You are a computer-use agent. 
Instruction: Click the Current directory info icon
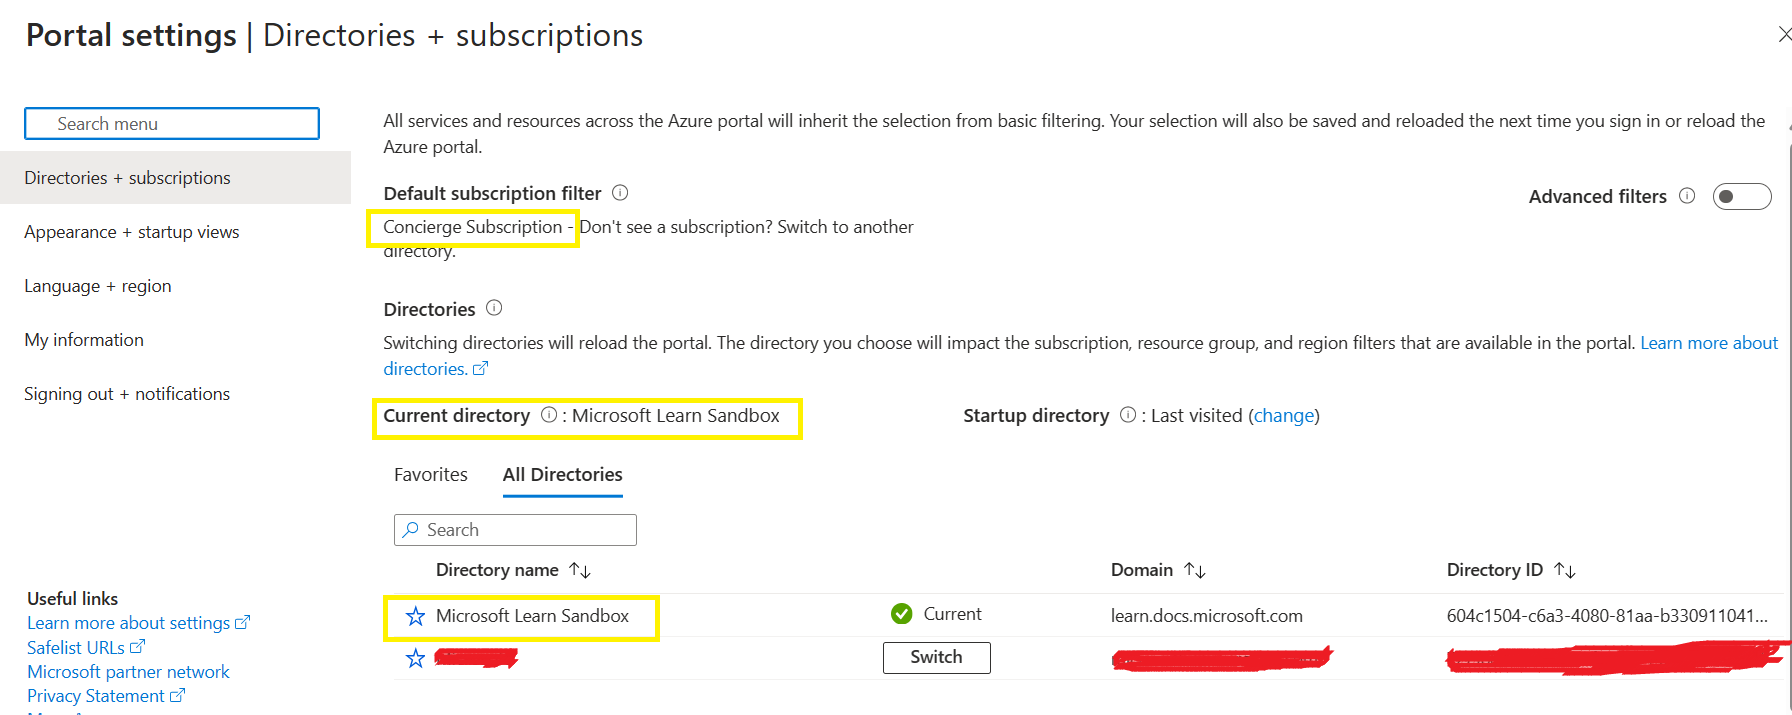click(x=548, y=415)
